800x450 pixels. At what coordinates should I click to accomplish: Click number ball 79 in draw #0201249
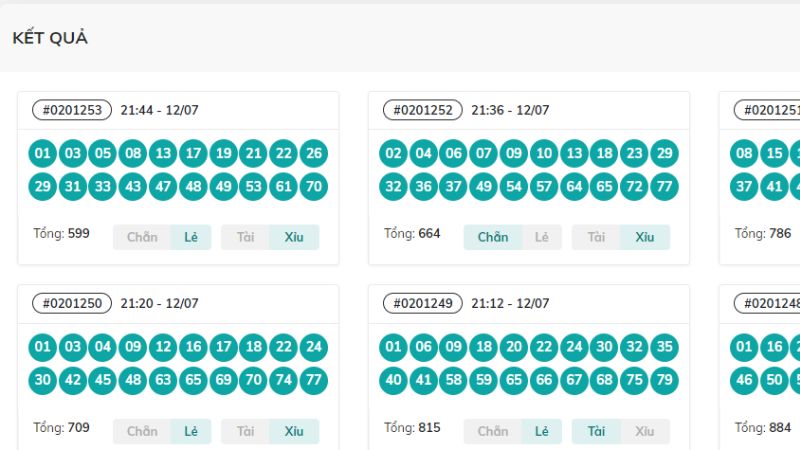click(664, 380)
